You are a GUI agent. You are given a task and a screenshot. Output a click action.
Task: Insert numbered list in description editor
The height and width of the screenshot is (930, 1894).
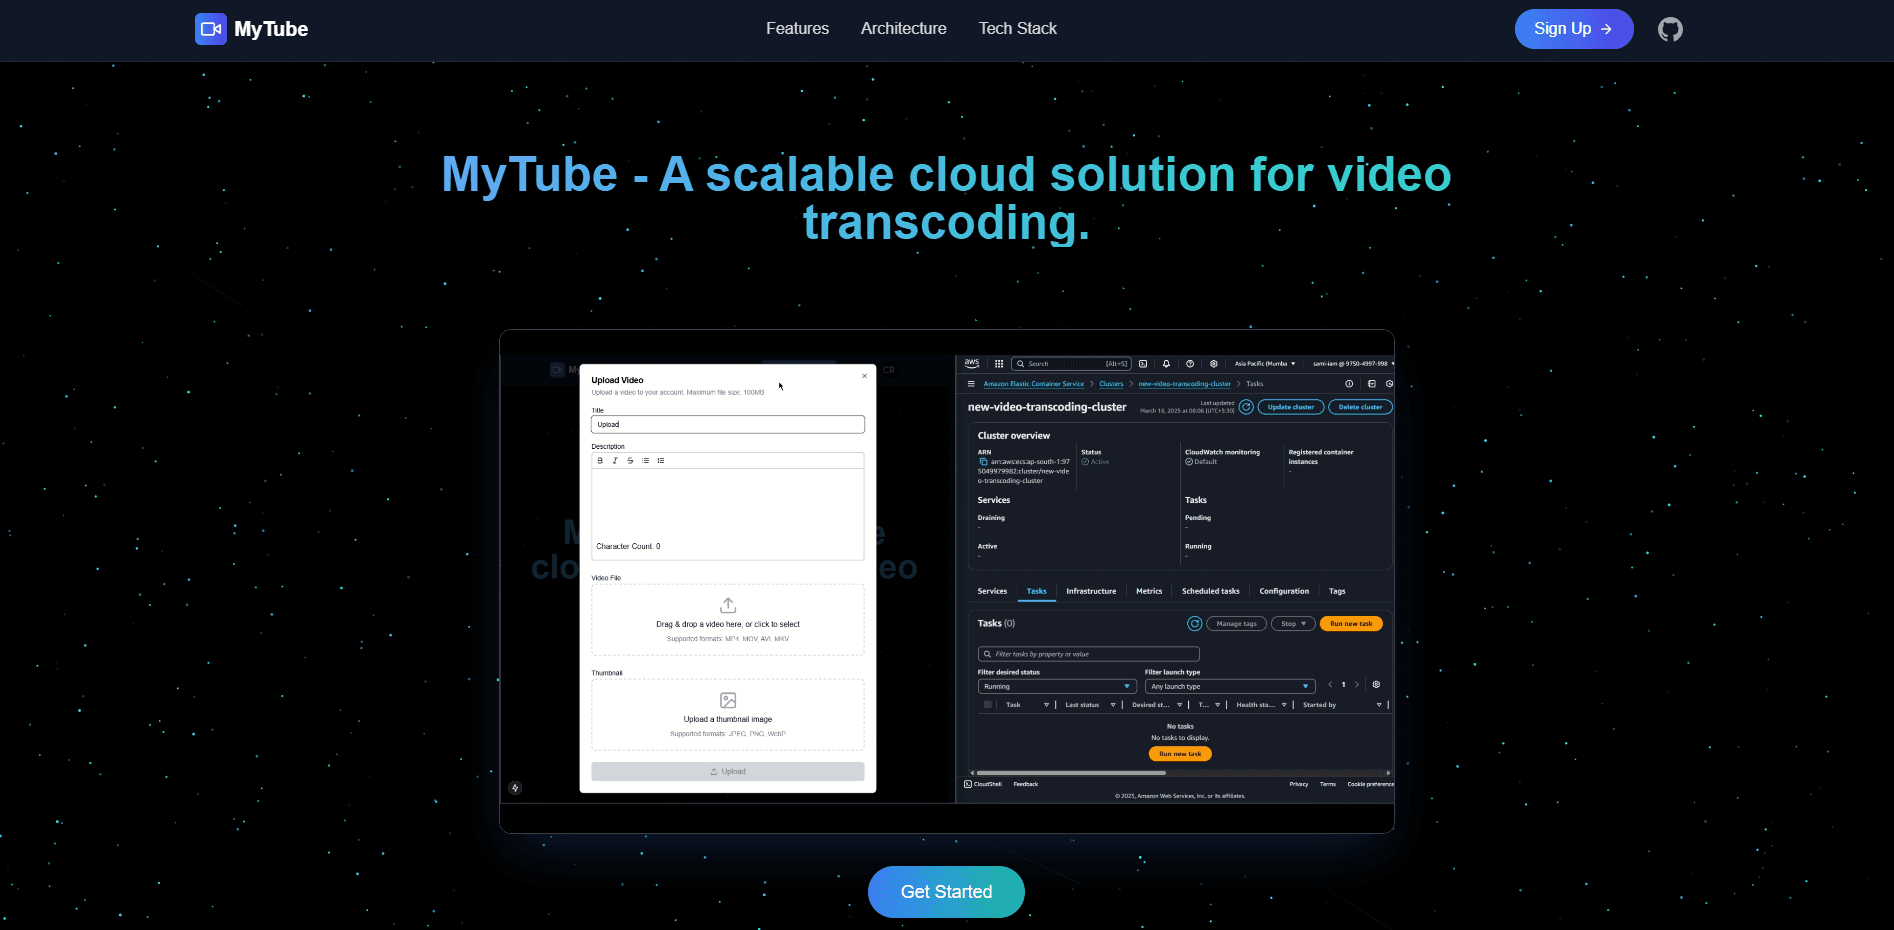tap(661, 461)
